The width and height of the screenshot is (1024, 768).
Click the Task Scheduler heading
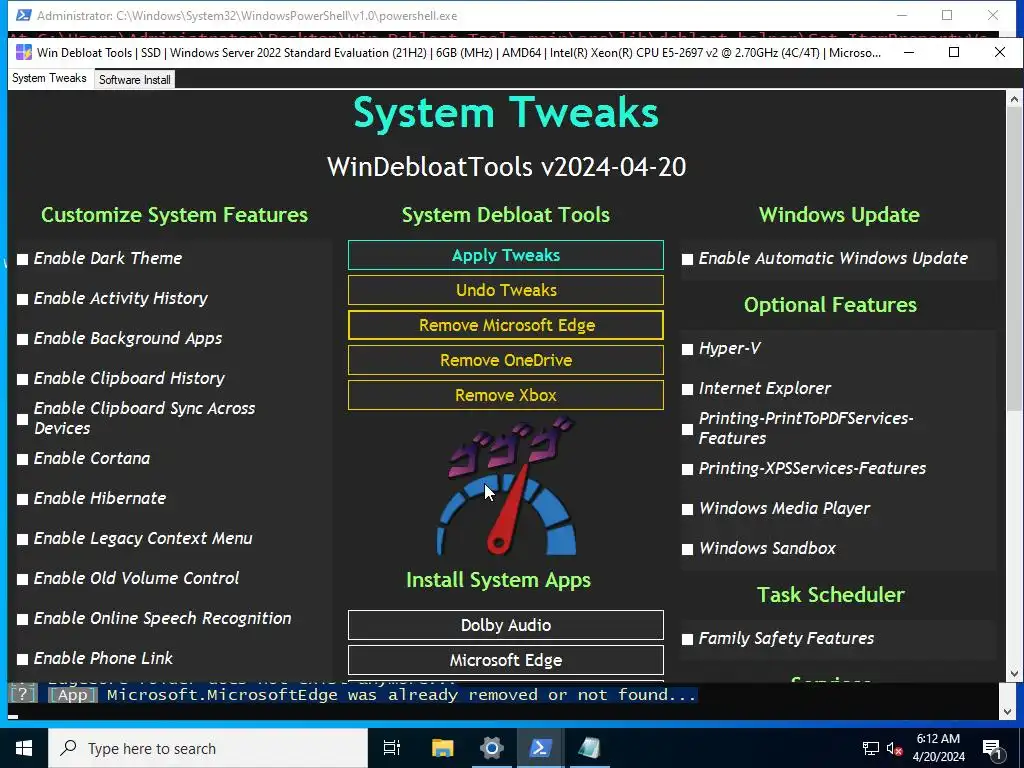[x=831, y=595]
